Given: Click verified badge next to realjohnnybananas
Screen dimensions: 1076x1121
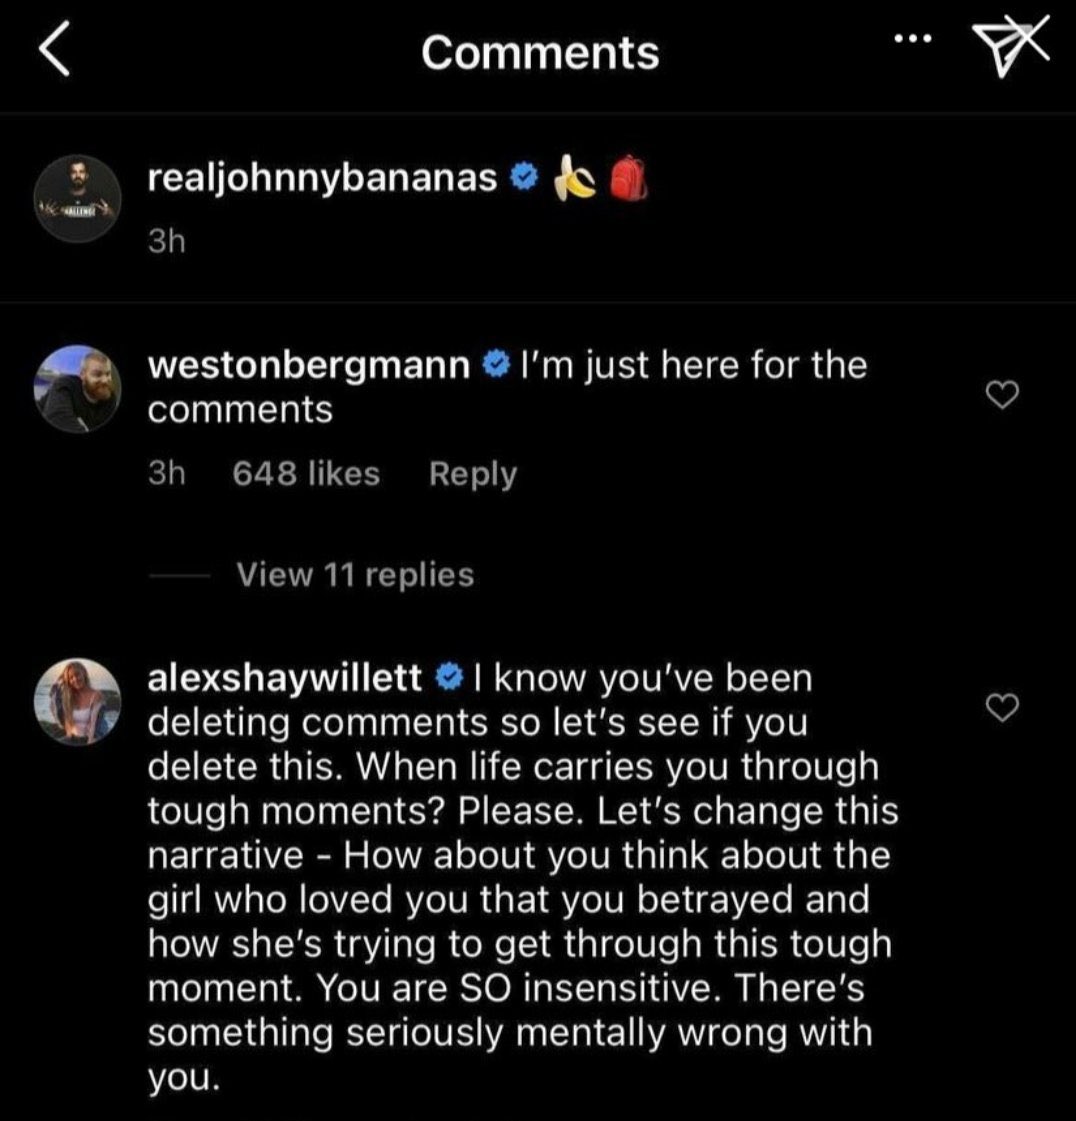Looking at the screenshot, I should (x=524, y=179).
